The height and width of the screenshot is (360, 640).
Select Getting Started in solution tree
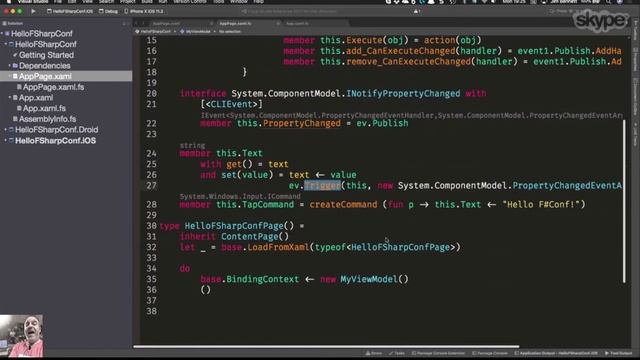(46, 55)
